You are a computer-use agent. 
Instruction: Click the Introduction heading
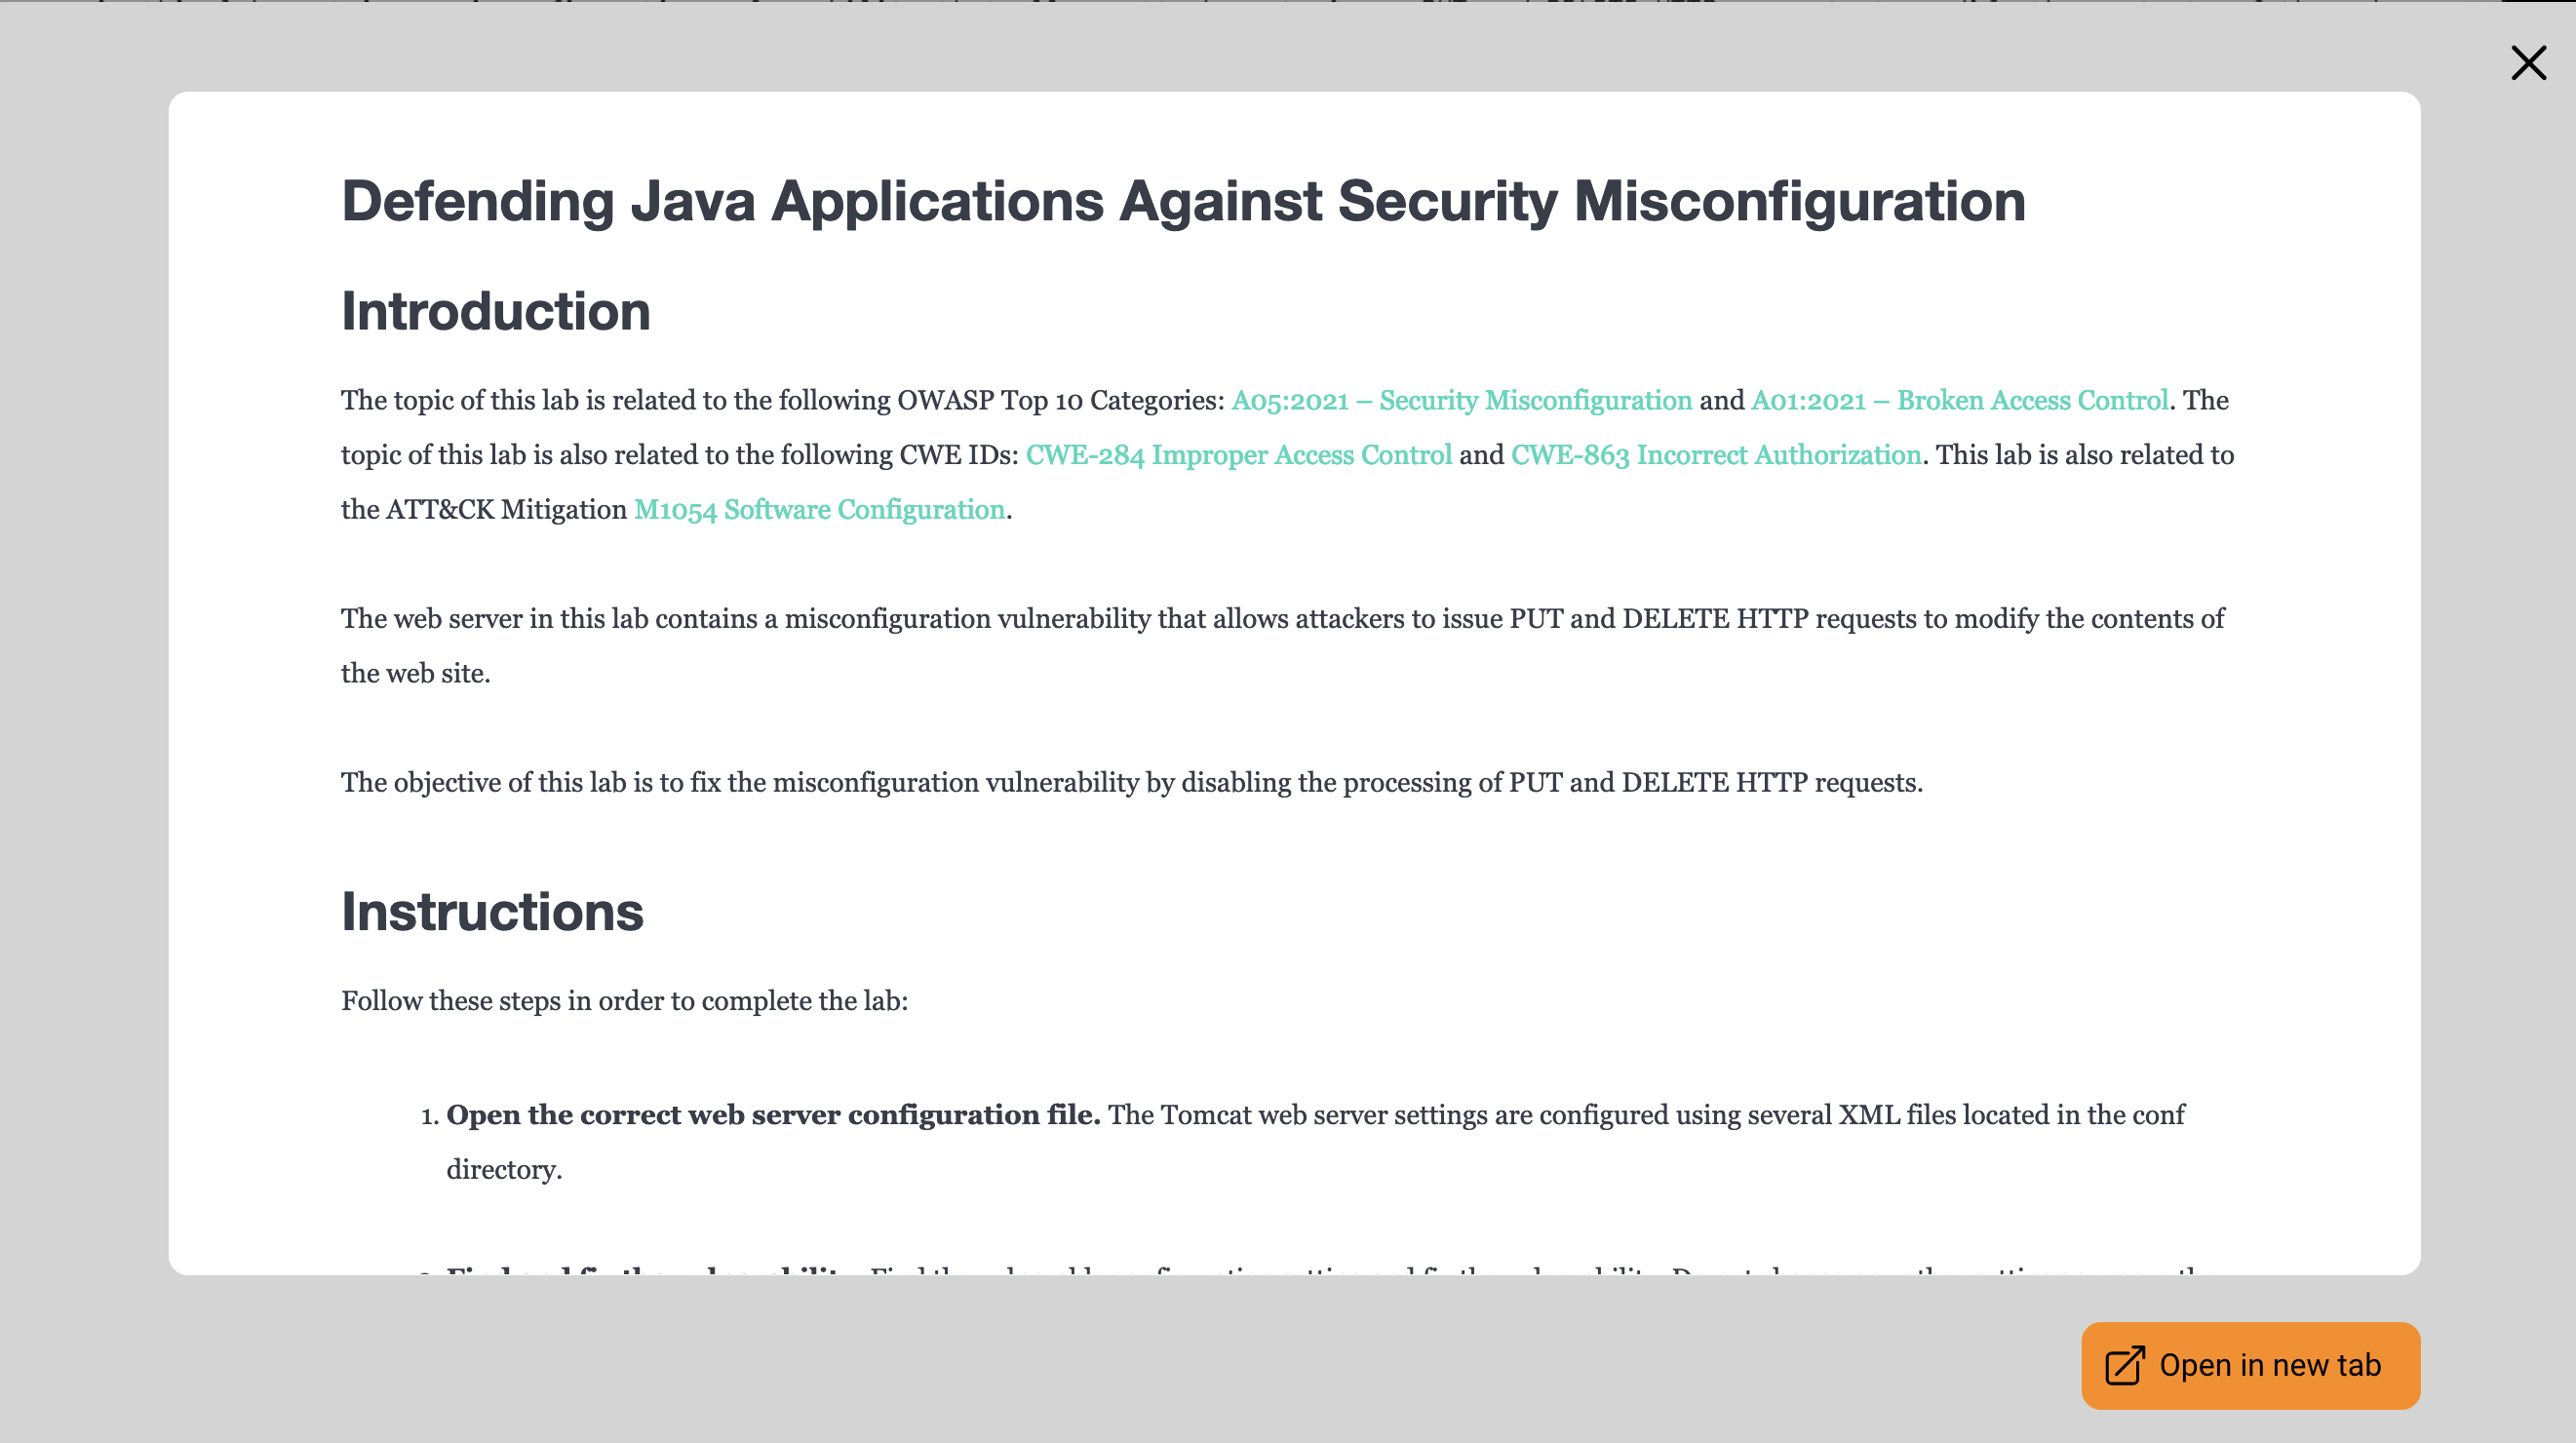[496, 311]
